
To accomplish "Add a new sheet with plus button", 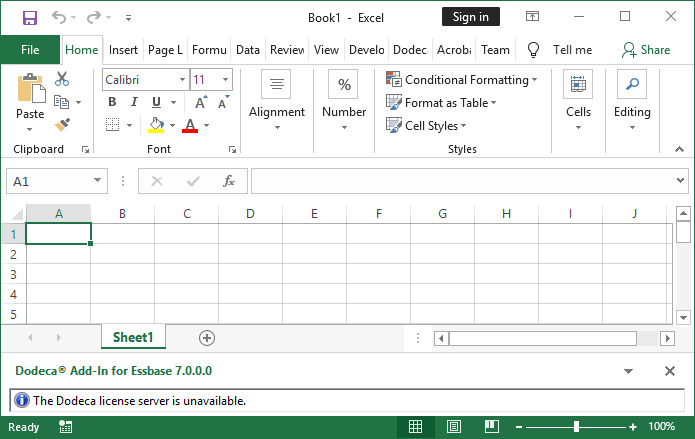I will click(x=207, y=338).
